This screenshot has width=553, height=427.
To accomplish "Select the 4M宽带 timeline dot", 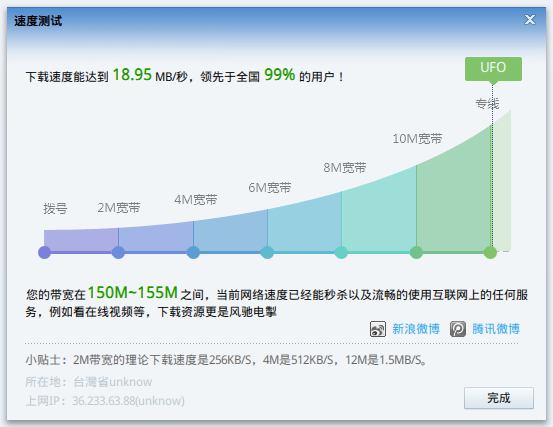I will click(193, 252).
